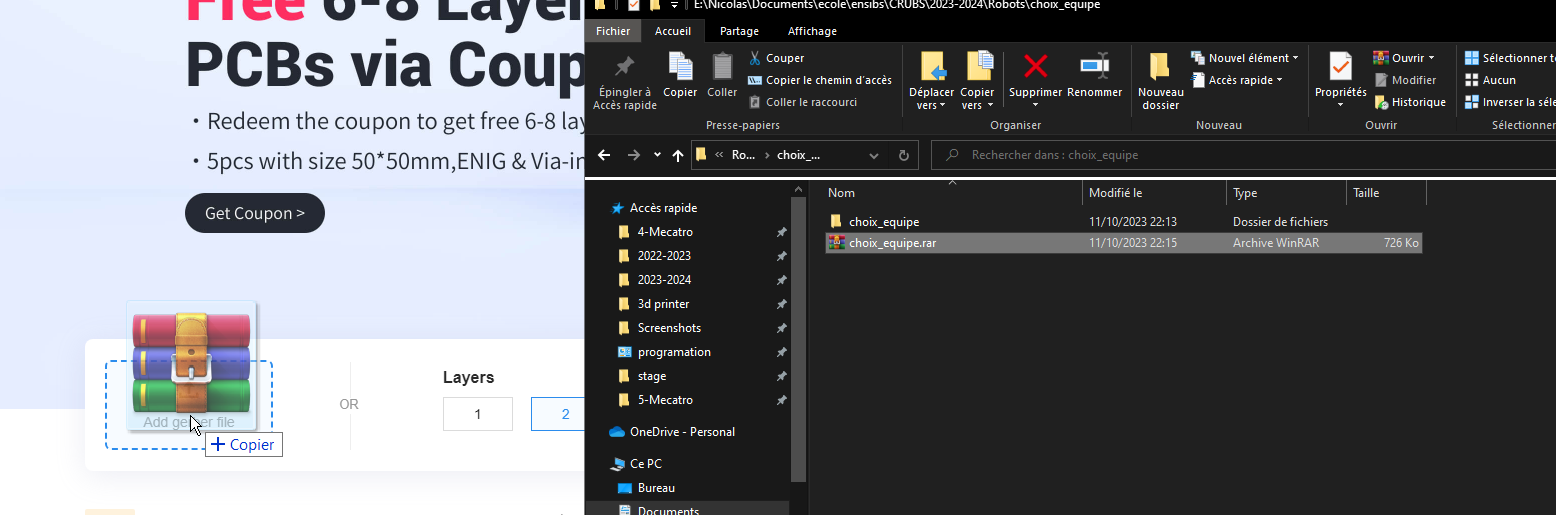Screen dimensions: 1556x515
Task: Open 5-Mecatro in navigation pane
Action: [x=665, y=400]
